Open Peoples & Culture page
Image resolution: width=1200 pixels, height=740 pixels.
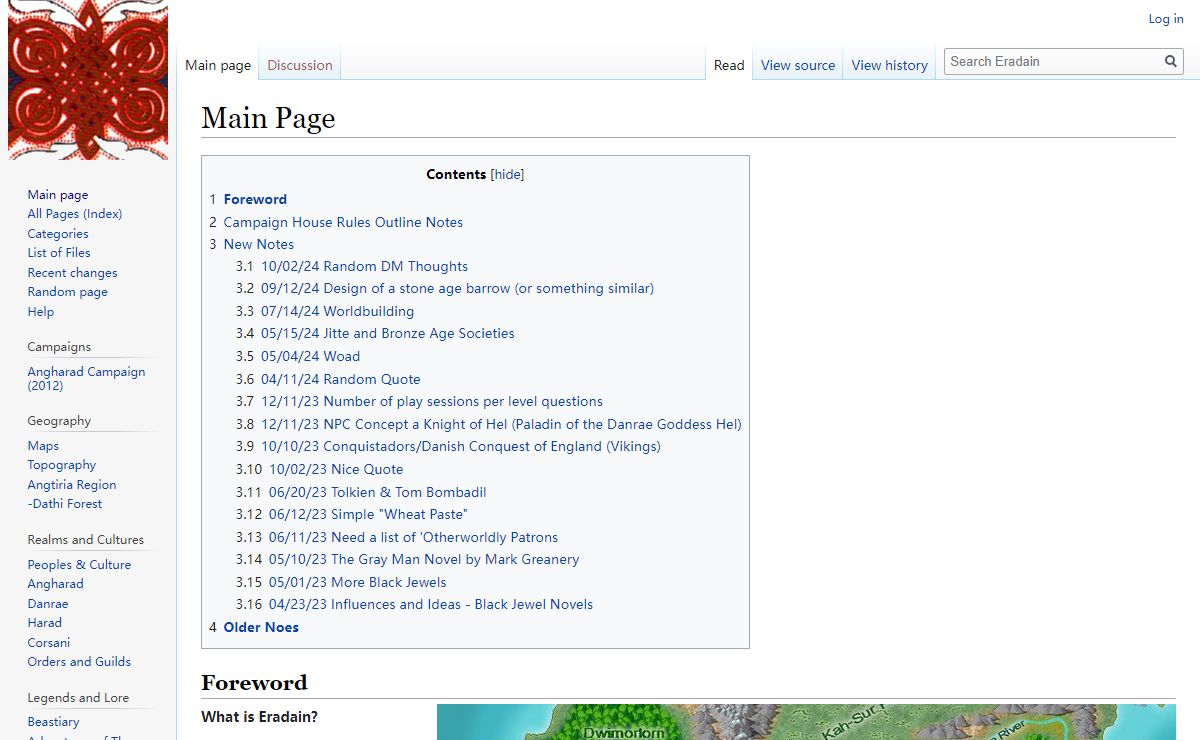80,565
